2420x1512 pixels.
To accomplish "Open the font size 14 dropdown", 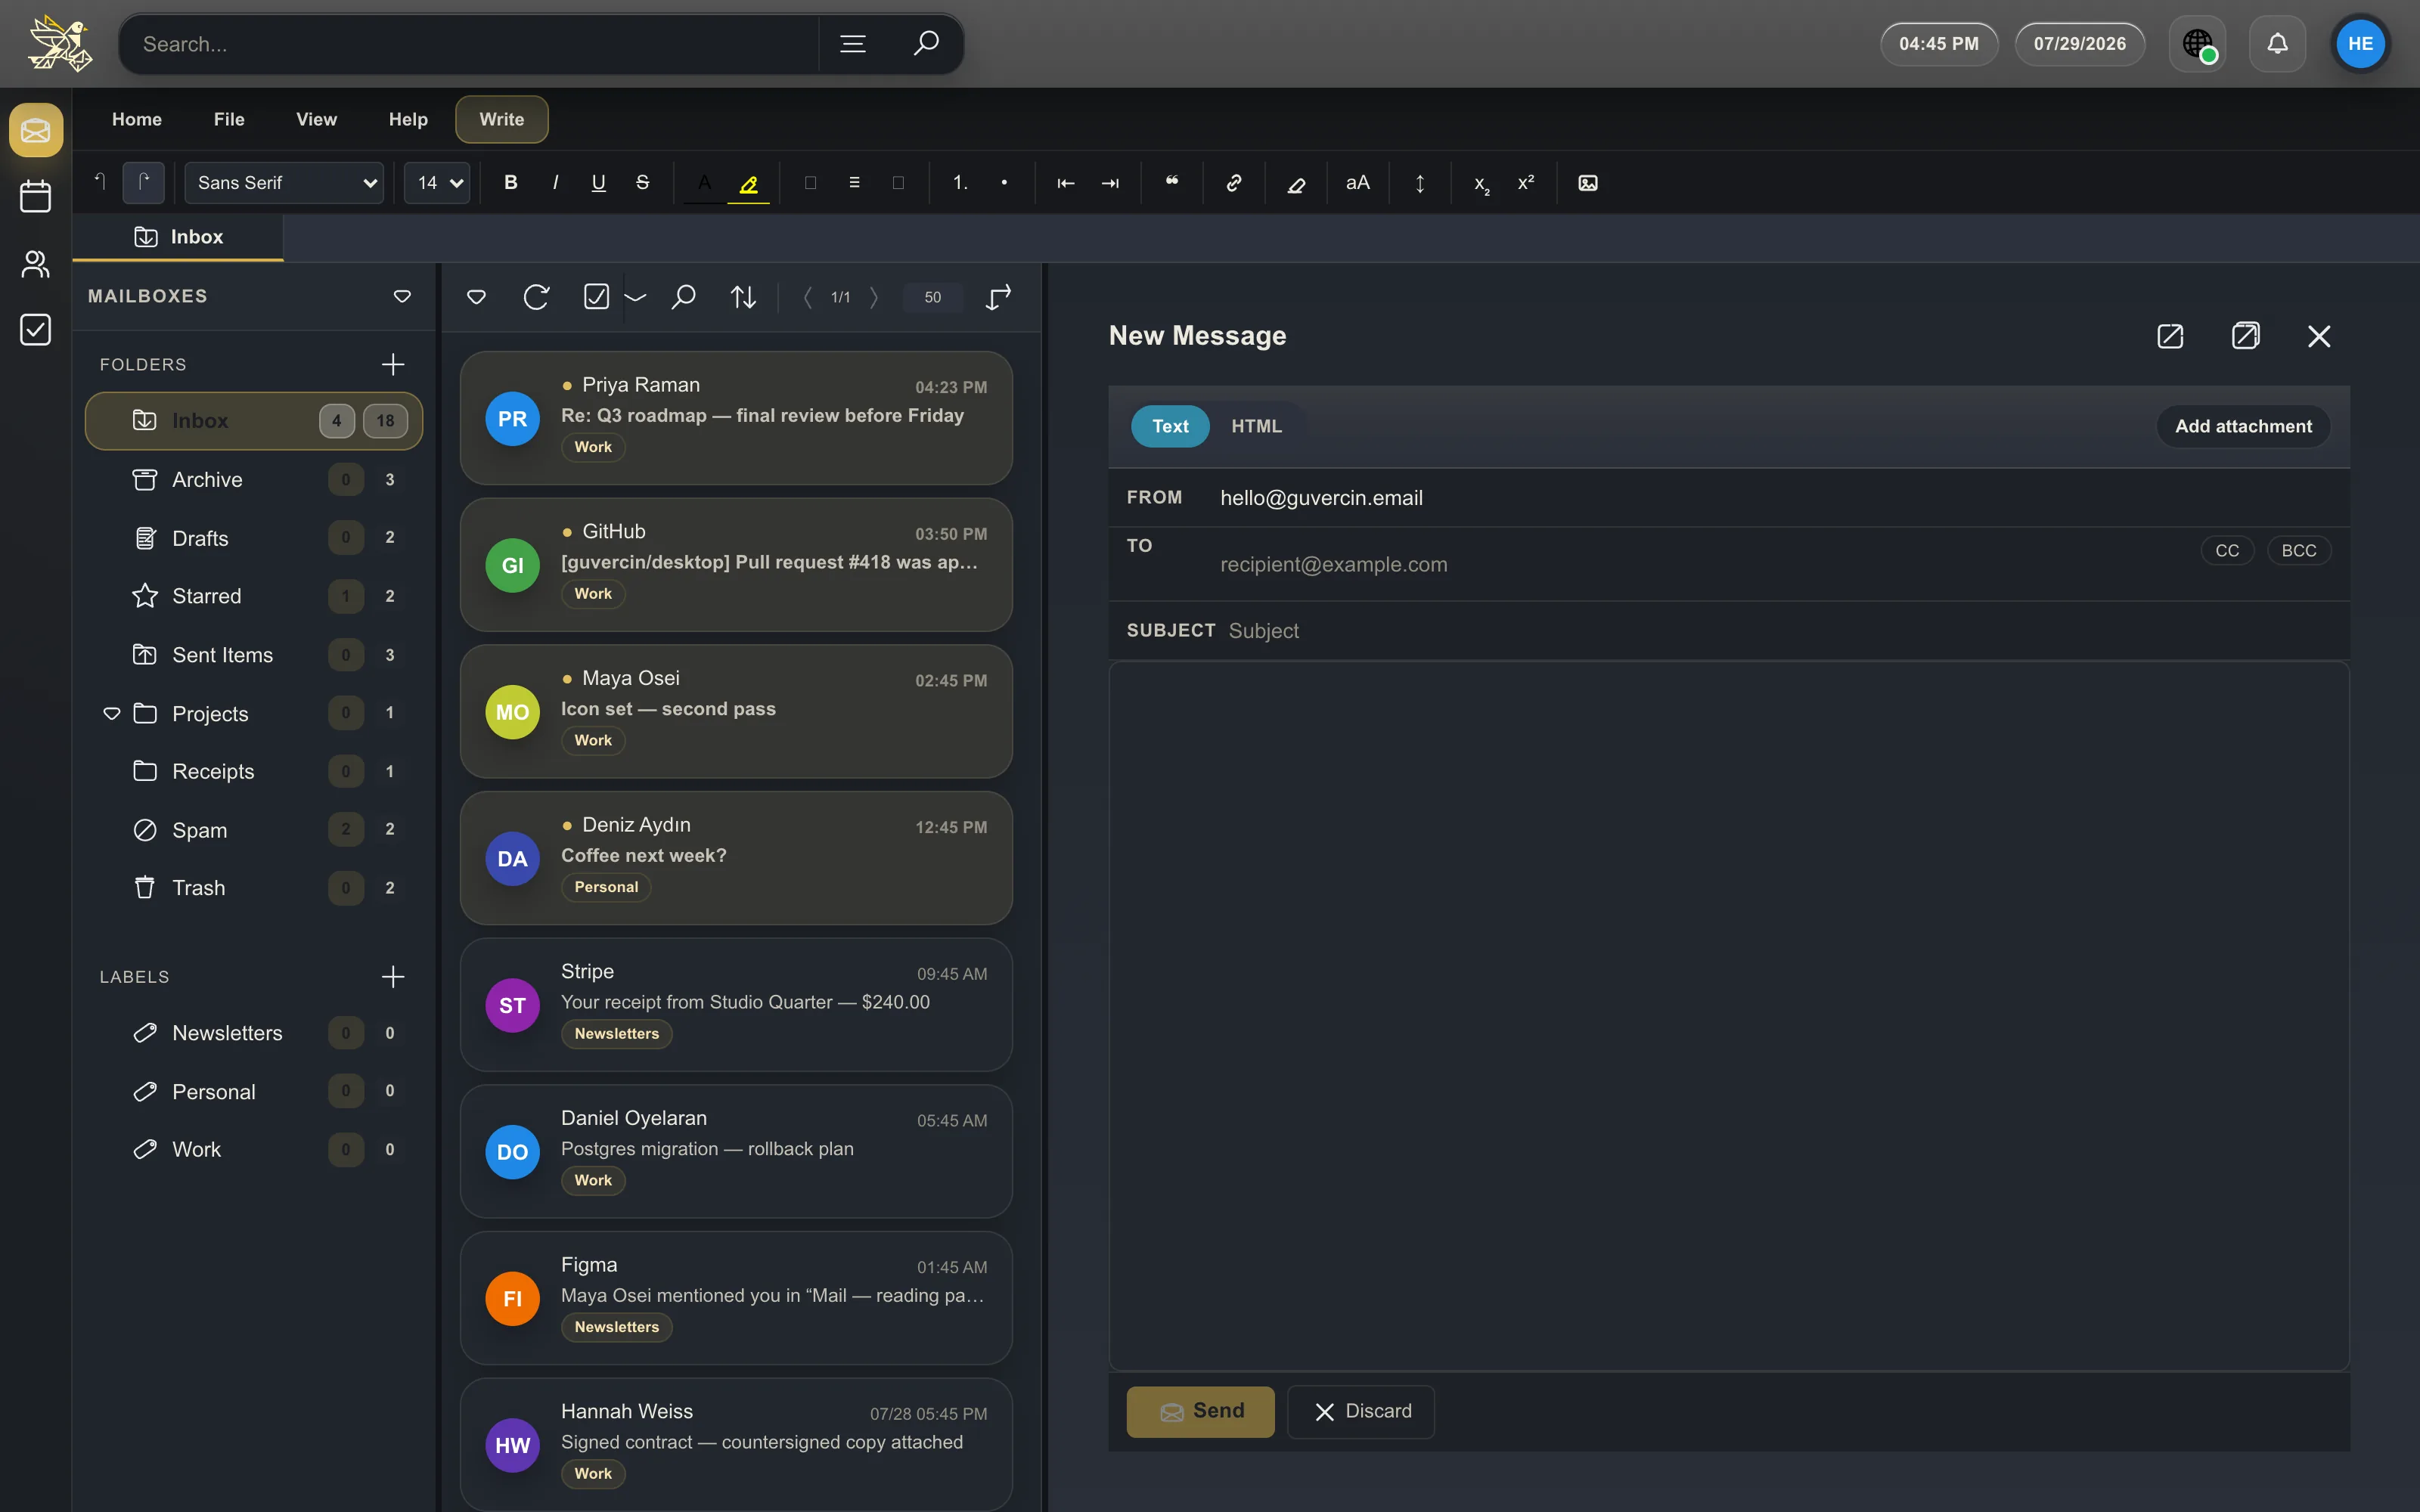I will click(437, 183).
